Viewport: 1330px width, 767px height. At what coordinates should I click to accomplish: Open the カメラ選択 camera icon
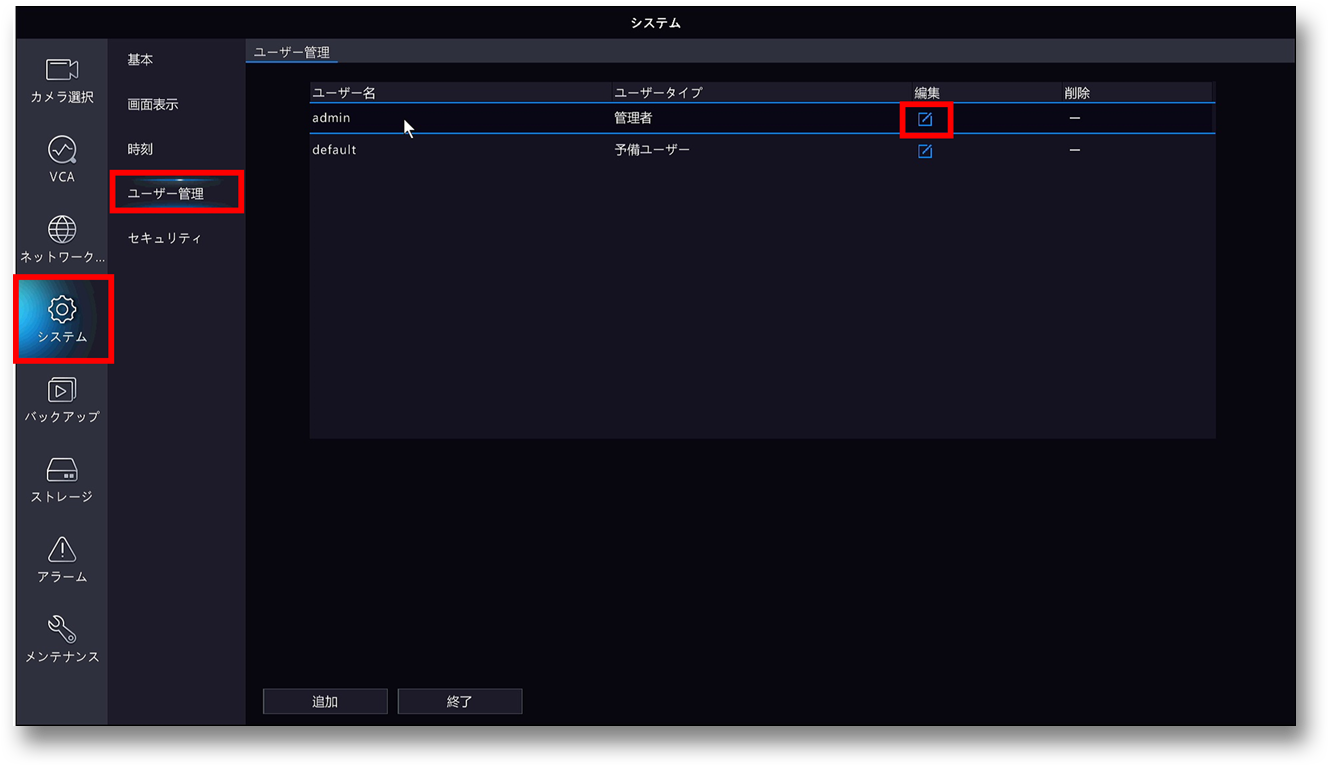click(62, 69)
